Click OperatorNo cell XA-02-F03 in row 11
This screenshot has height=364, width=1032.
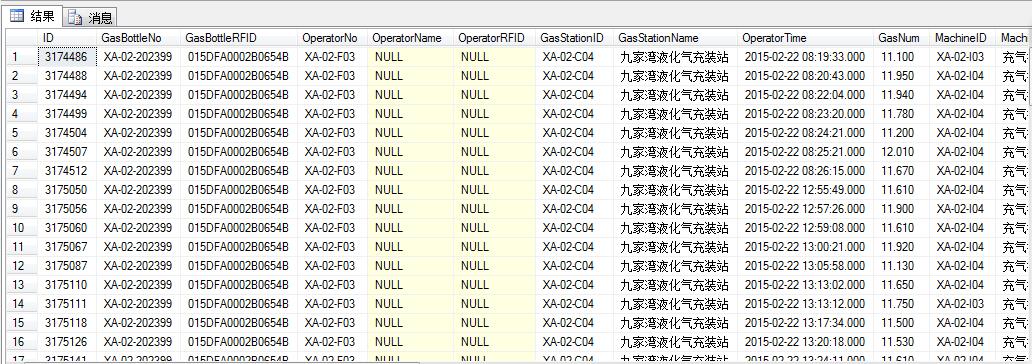333,247
